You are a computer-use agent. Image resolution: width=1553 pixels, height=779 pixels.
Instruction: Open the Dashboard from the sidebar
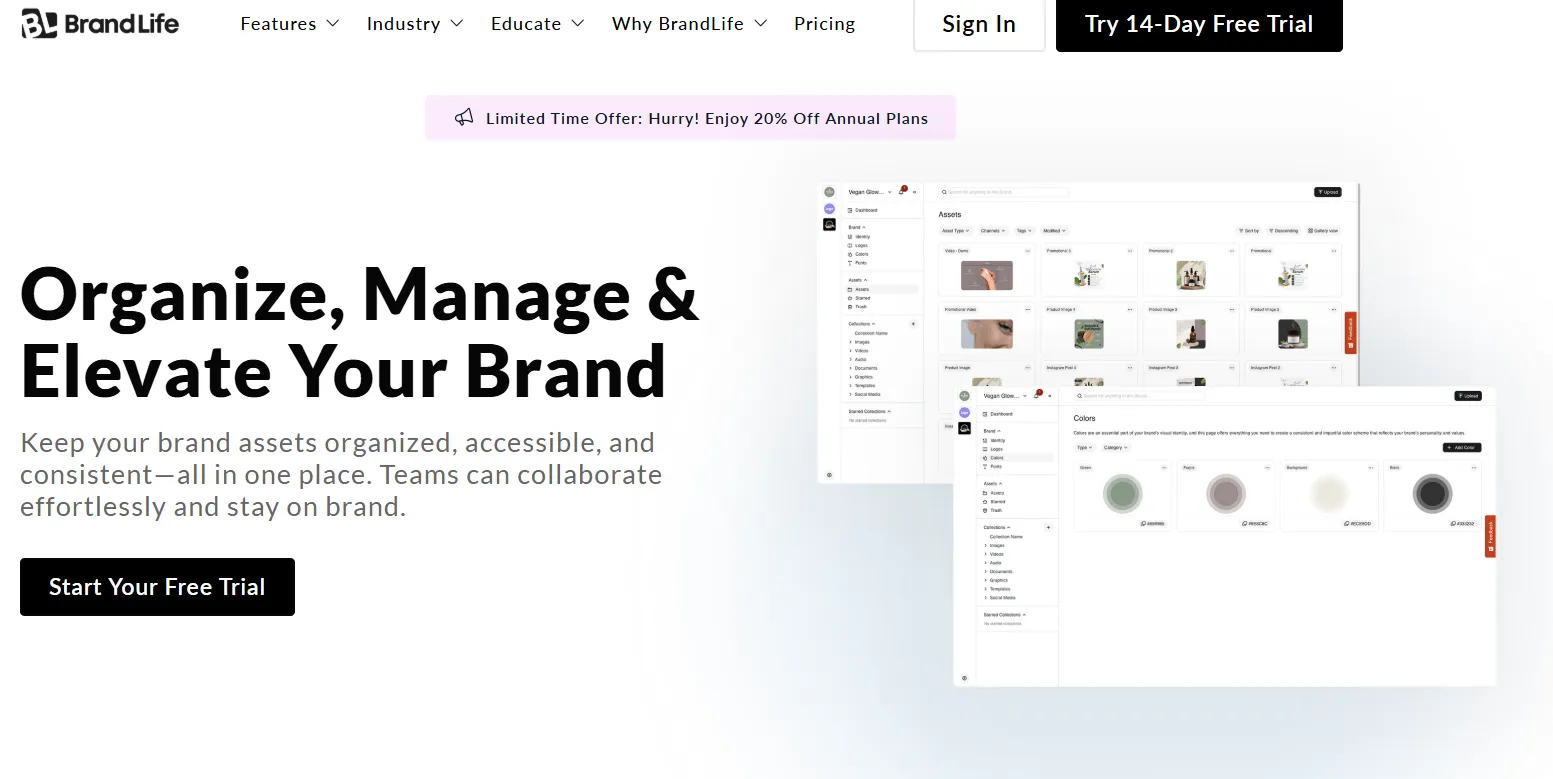click(x=864, y=210)
